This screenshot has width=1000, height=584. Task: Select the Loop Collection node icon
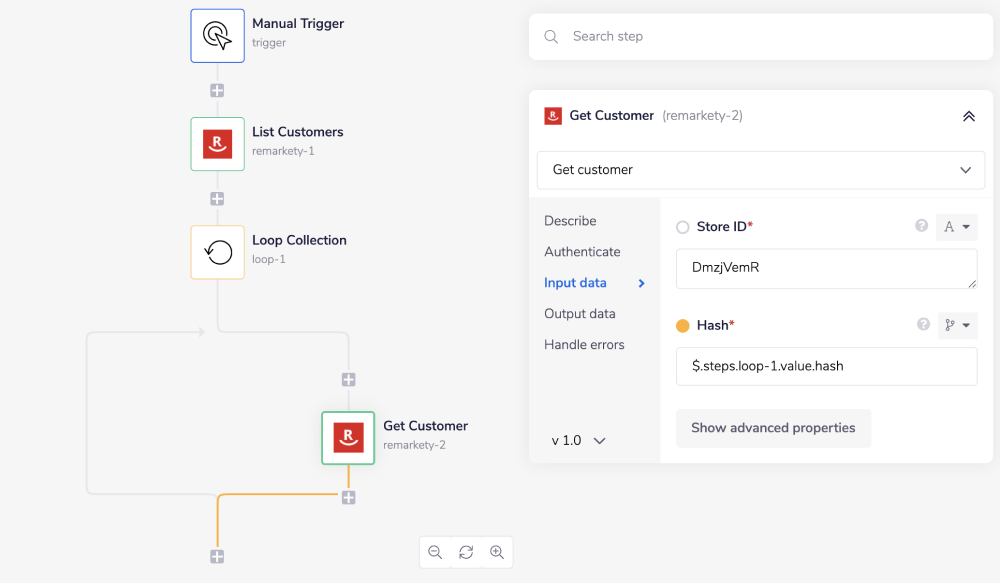point(217,252)
